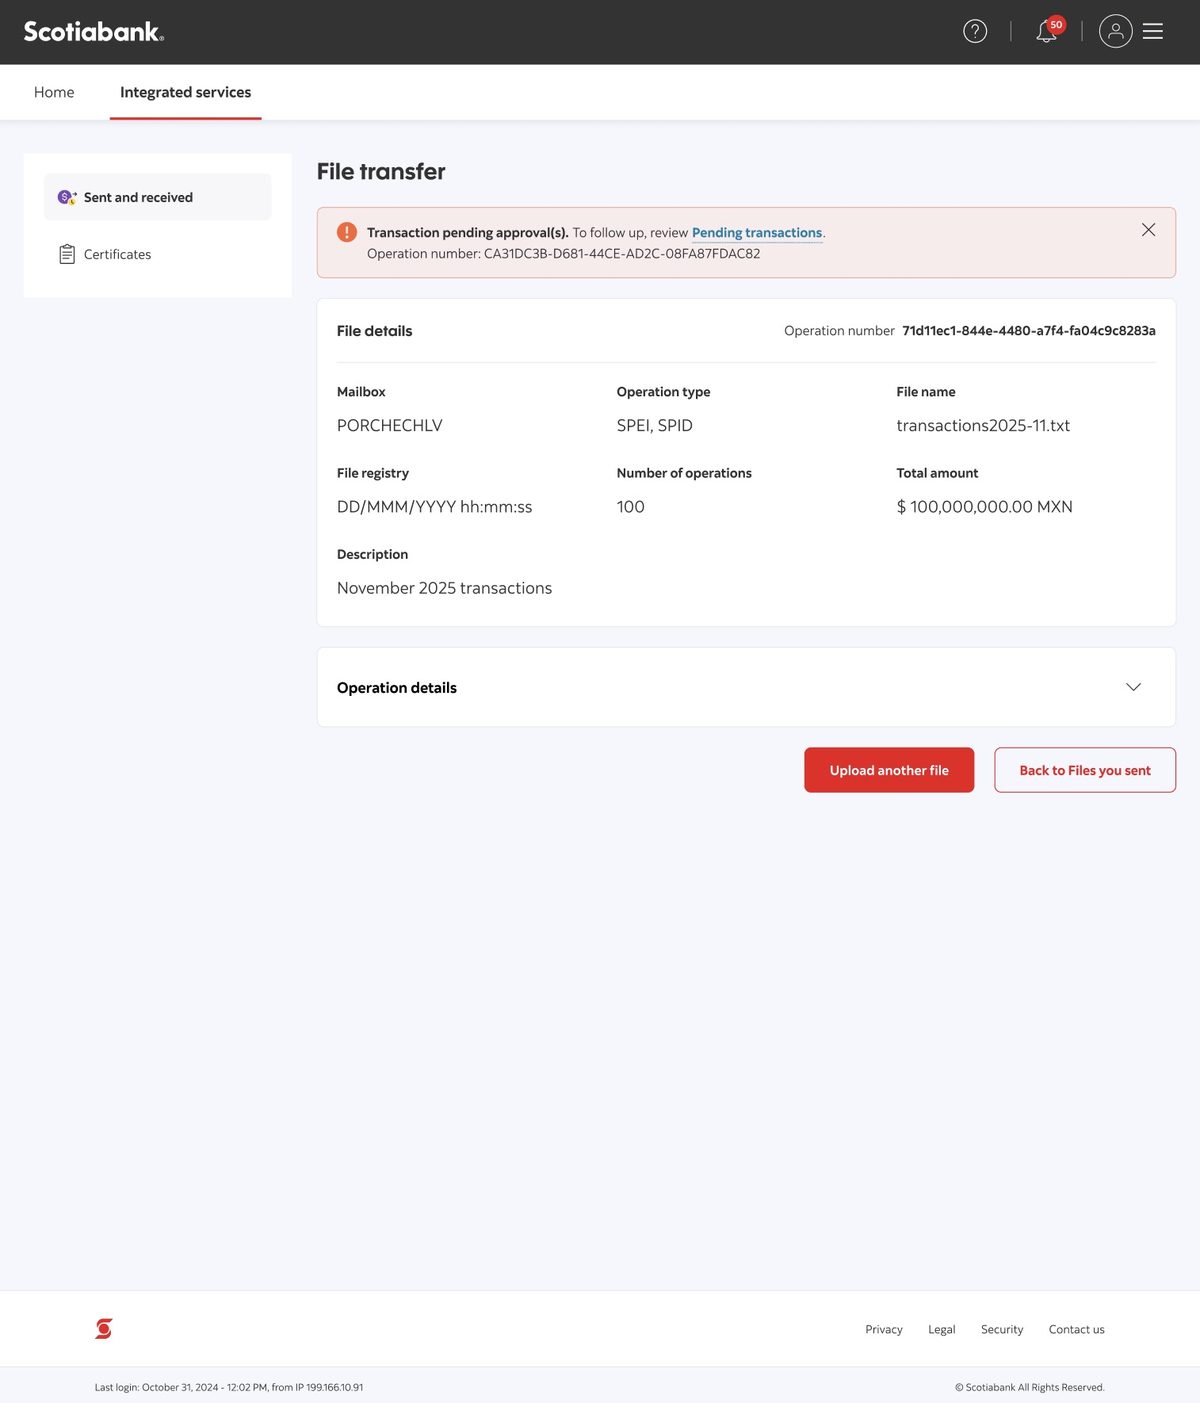
Task: Open the help question mark icon
Action: pyautogui.click(x=975, y=31)
